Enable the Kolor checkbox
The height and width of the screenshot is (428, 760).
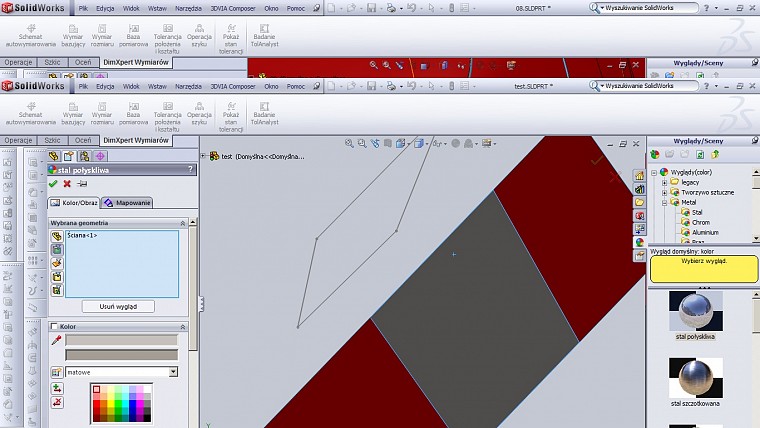click(x=54, y=326)
